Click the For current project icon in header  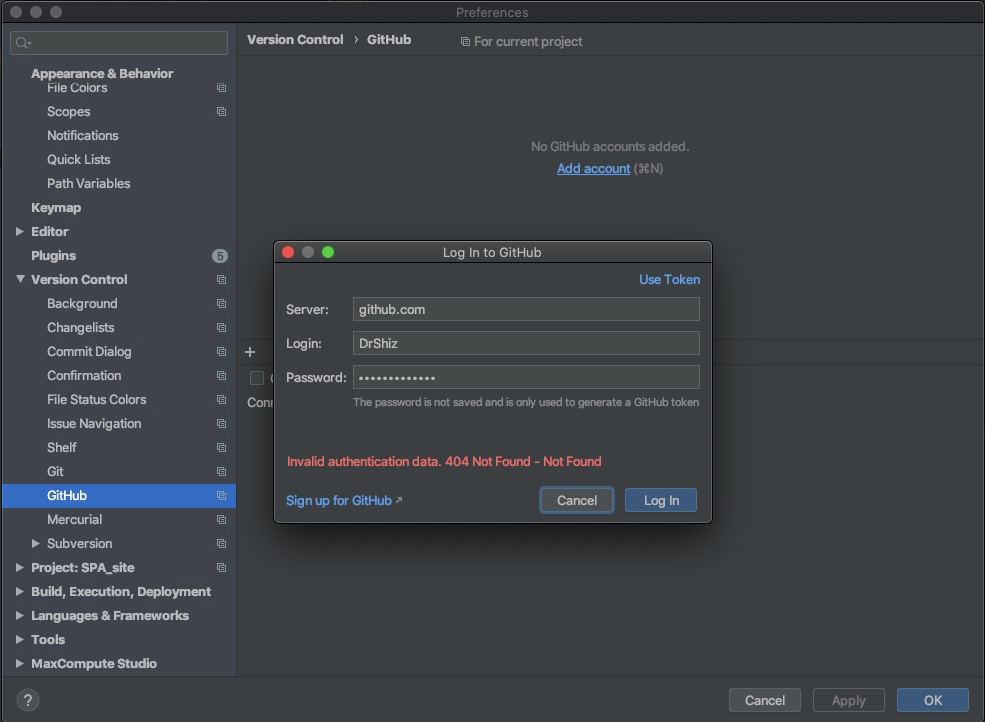[465, 41]
